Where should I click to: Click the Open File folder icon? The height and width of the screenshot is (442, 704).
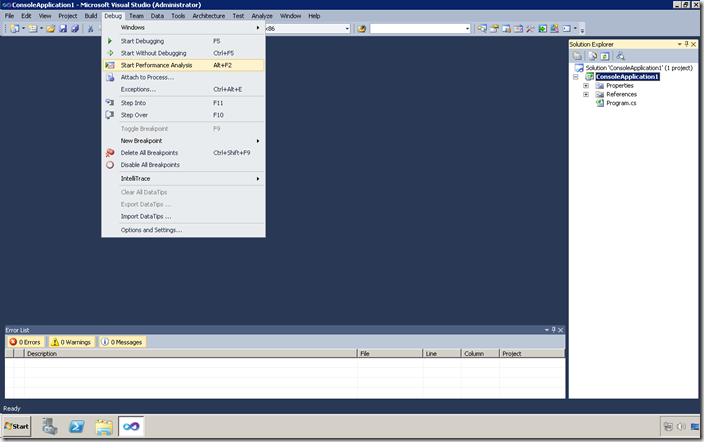coord(51,28)
